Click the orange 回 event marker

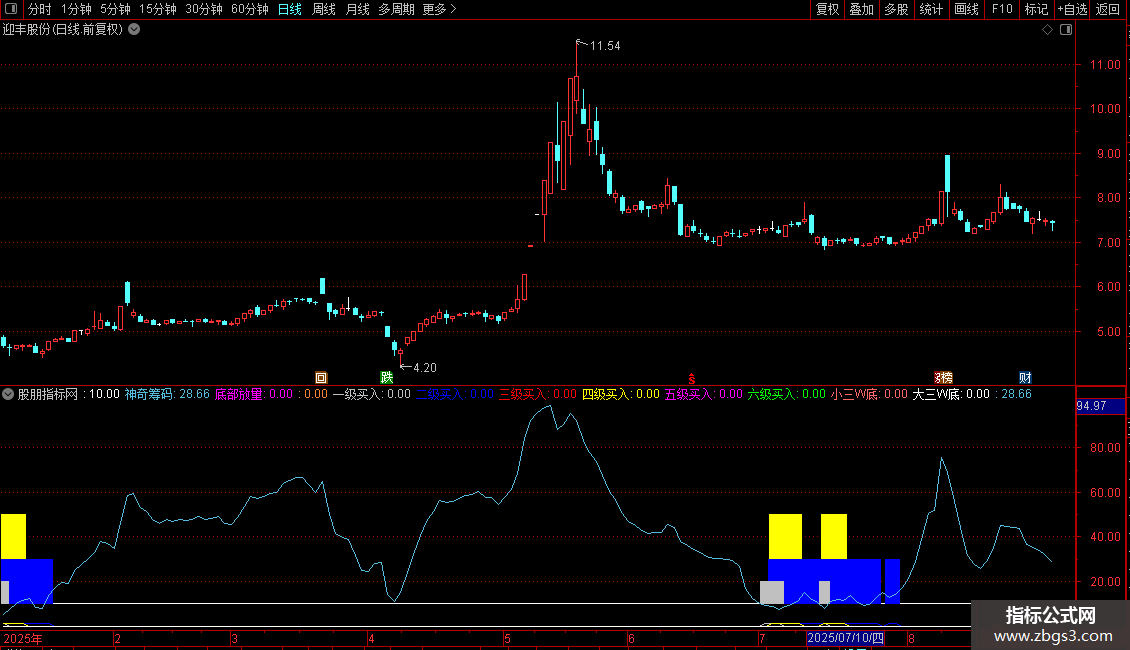click(x=321, y=378)
